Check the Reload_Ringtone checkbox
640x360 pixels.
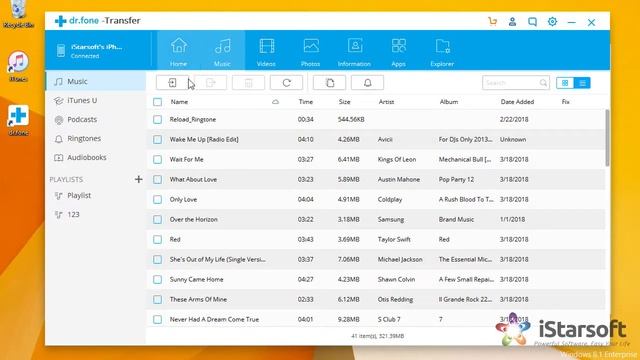point(158,120)
